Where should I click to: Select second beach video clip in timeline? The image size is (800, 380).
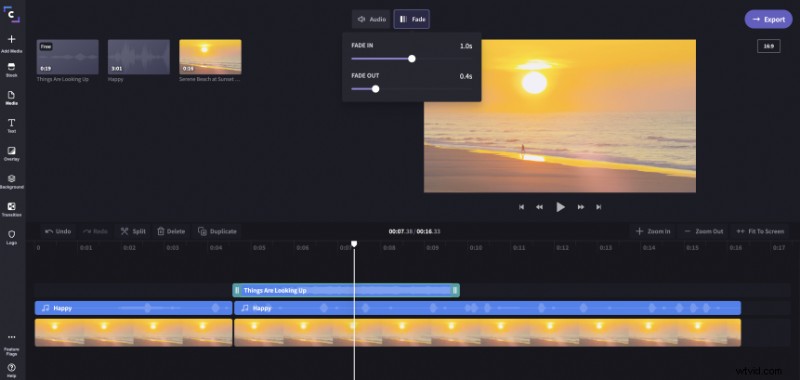pyautogui.click(x=487, y=333)
